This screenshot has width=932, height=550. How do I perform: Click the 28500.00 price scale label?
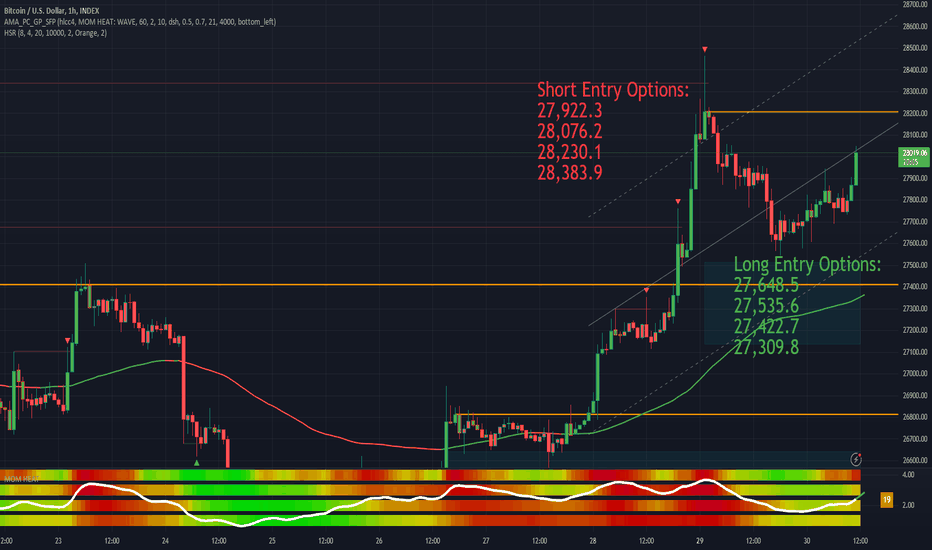point(915,48)
